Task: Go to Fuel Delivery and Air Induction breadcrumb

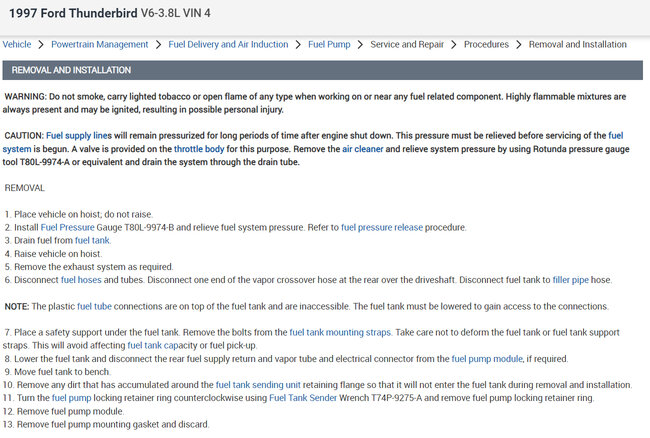Action: pyautogui.click(x=228, y=45)
